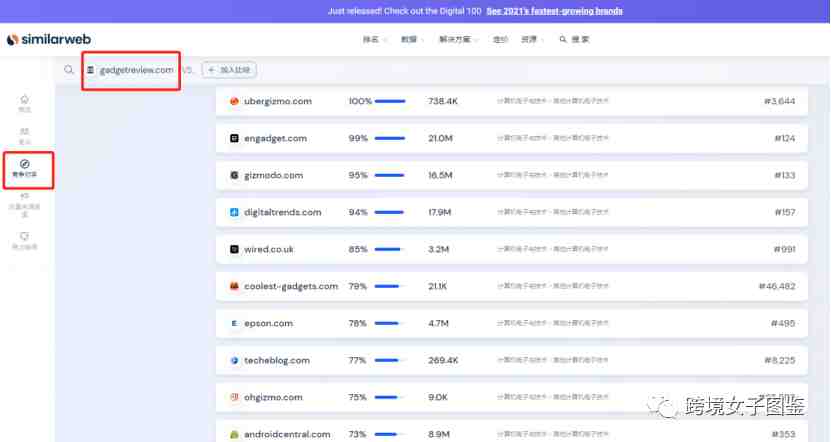Click rank #8,225 in techeblog.com row
831x442 pixels.
tap(780, 360)
